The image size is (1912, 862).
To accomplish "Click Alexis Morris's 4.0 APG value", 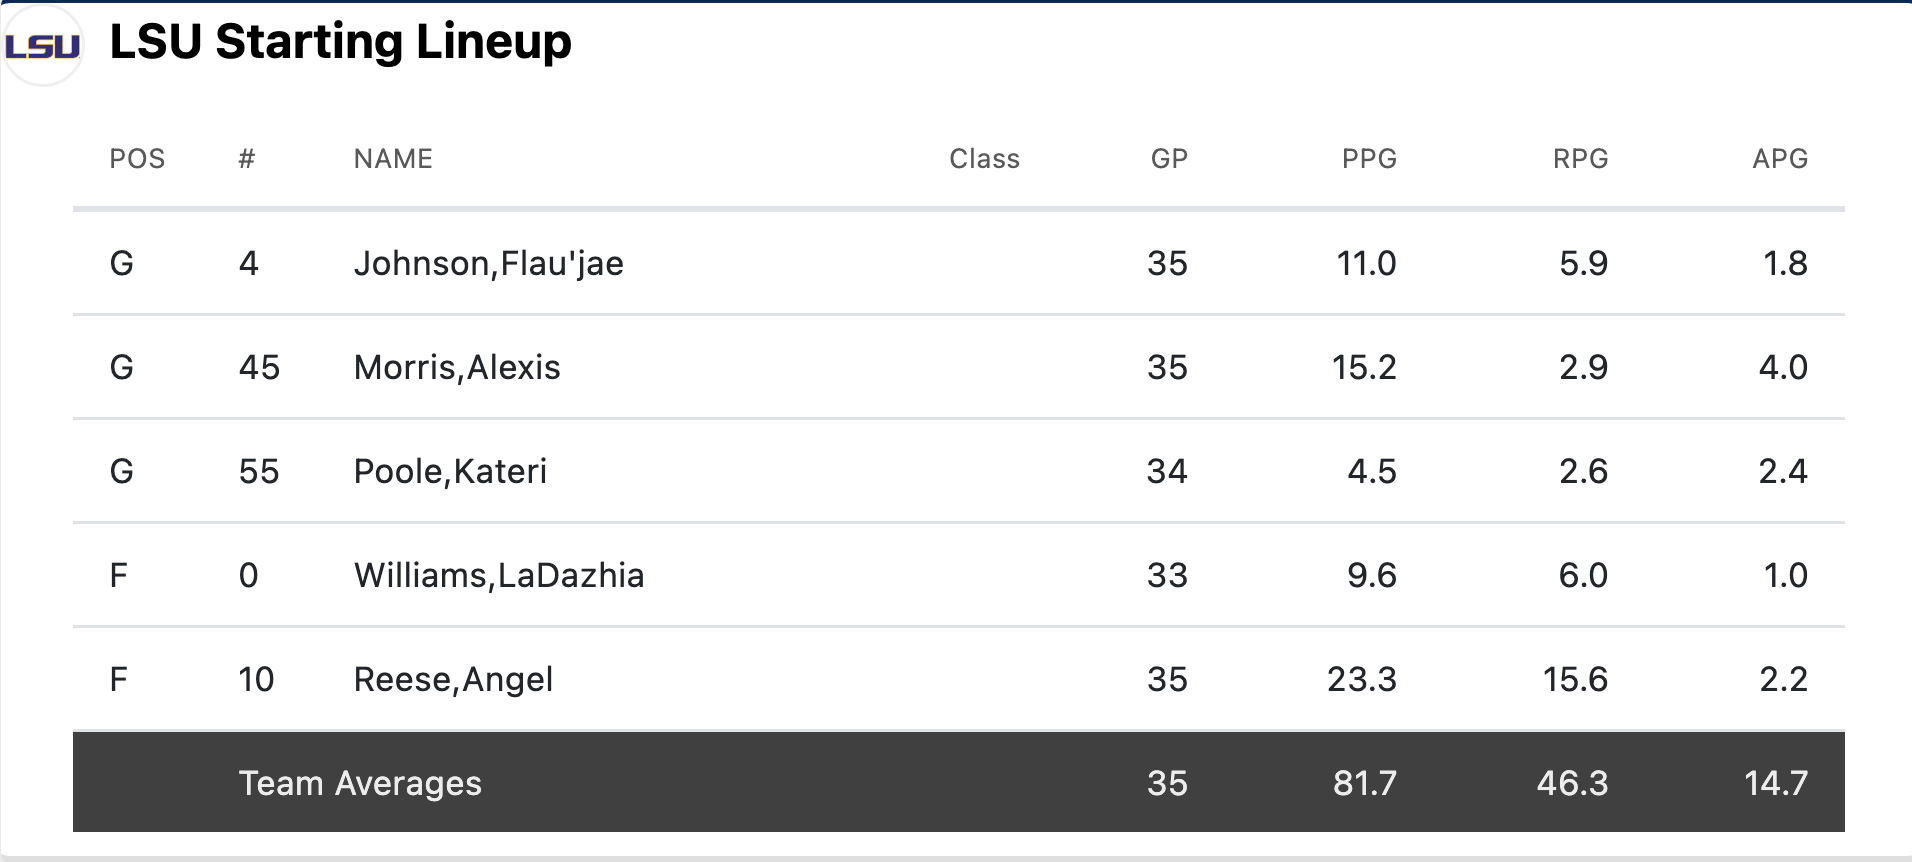I will click(x=1782, y=367).
